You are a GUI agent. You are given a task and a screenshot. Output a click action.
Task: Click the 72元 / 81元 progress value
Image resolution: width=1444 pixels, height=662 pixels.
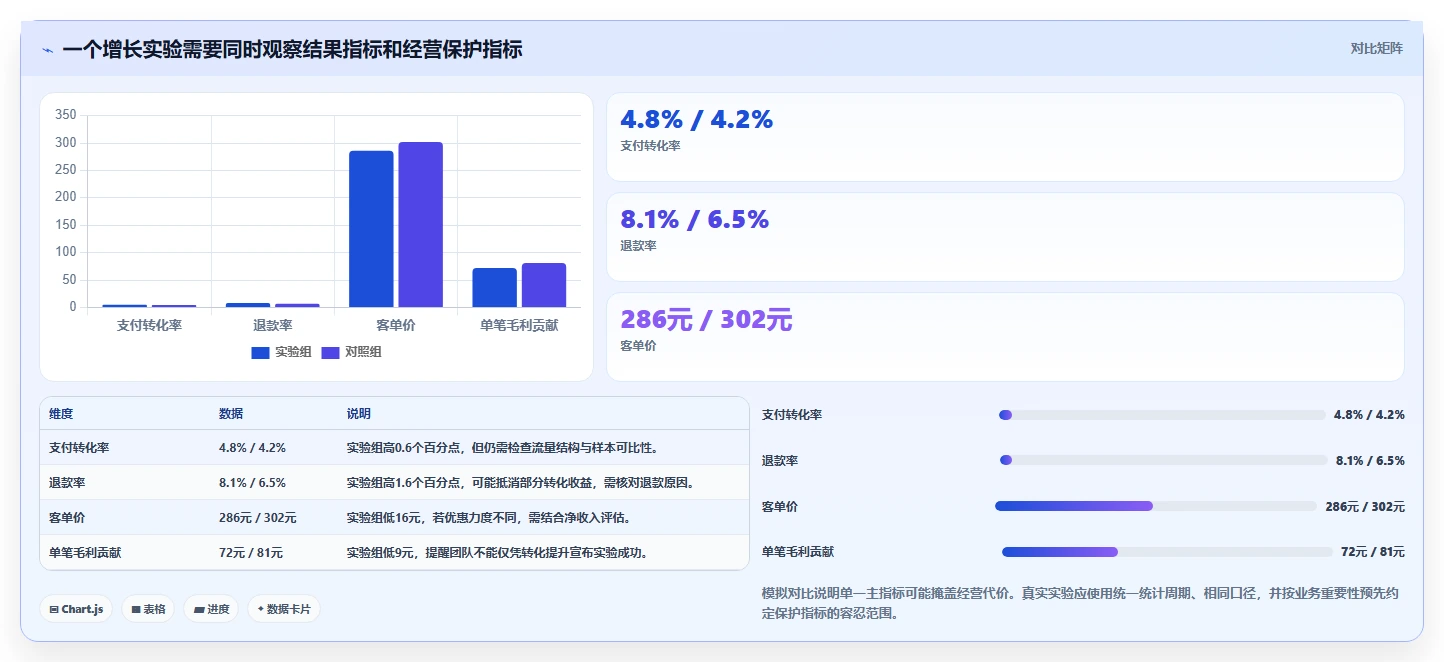(1373, 552)
